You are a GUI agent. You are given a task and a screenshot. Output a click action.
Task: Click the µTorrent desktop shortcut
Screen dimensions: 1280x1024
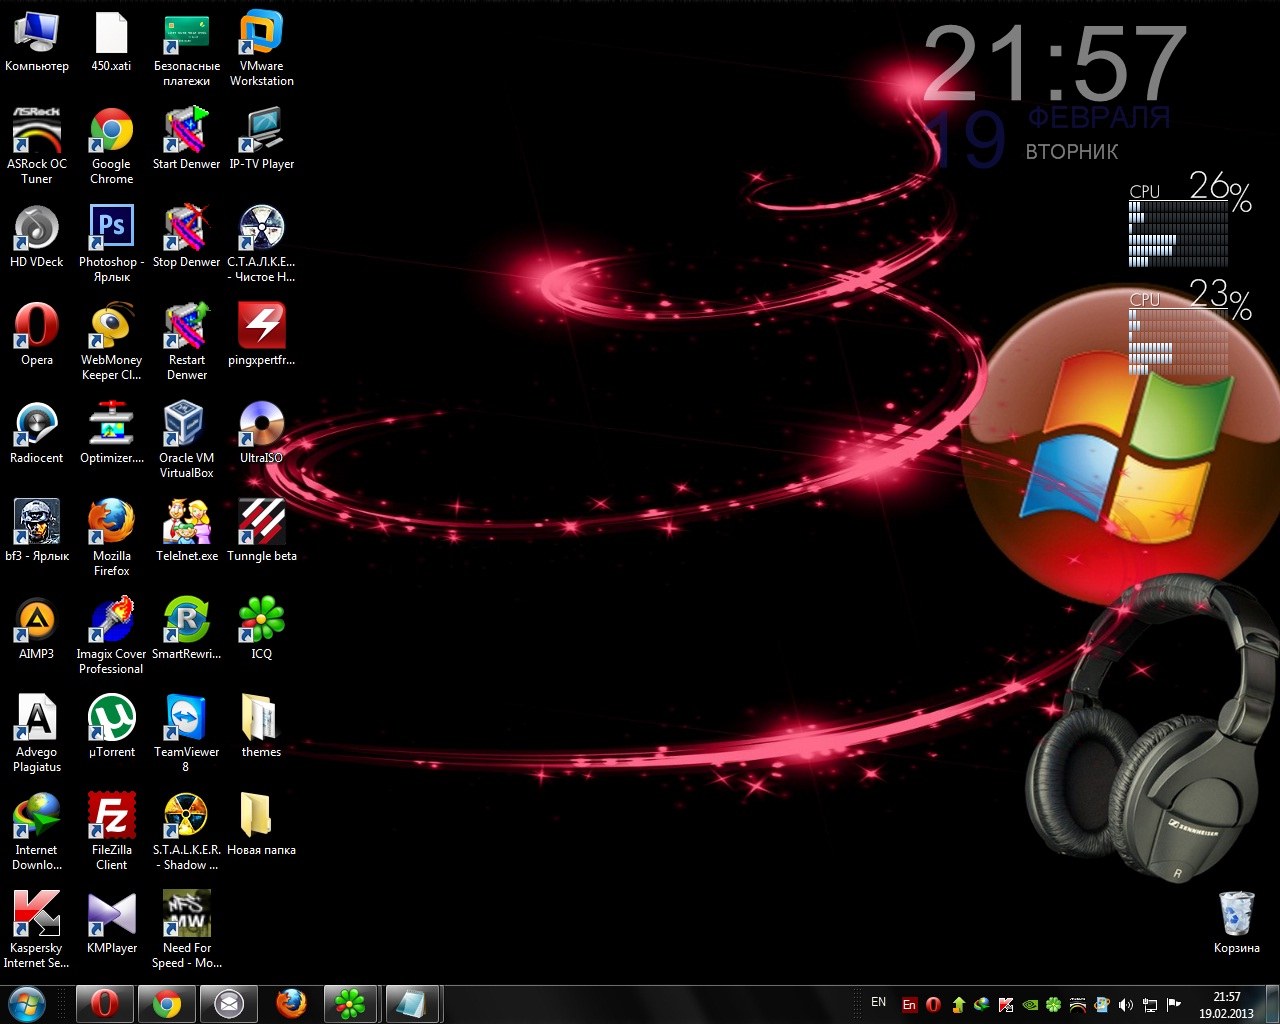point(111,719)
